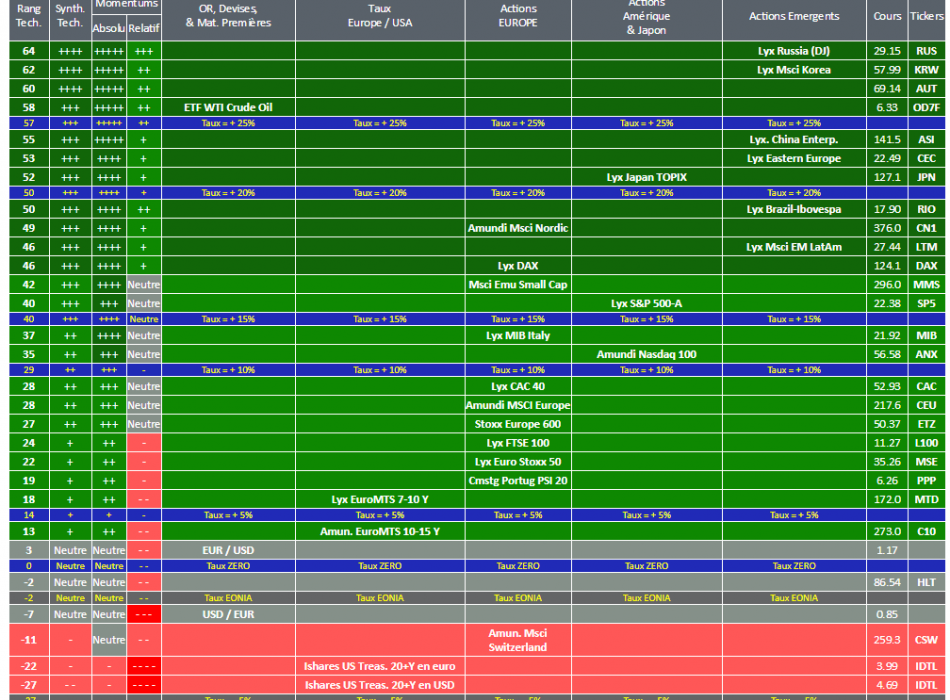Click the ticker 'SP5'
Viewport: 950px width, 700px height.
[926, 303]
